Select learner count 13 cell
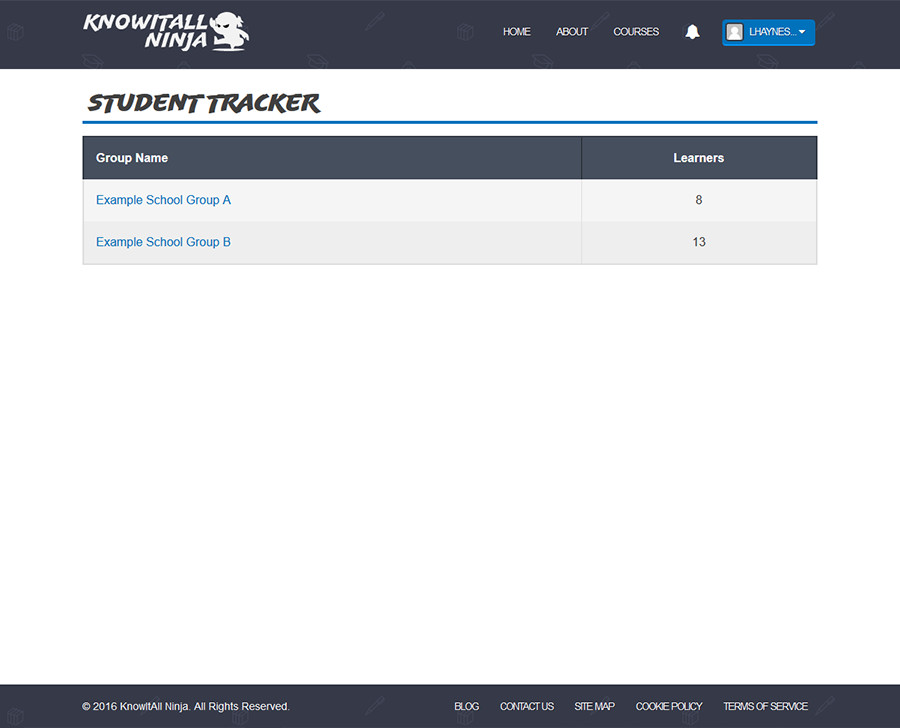The image size is (900, 728). [x=699, y=242]
